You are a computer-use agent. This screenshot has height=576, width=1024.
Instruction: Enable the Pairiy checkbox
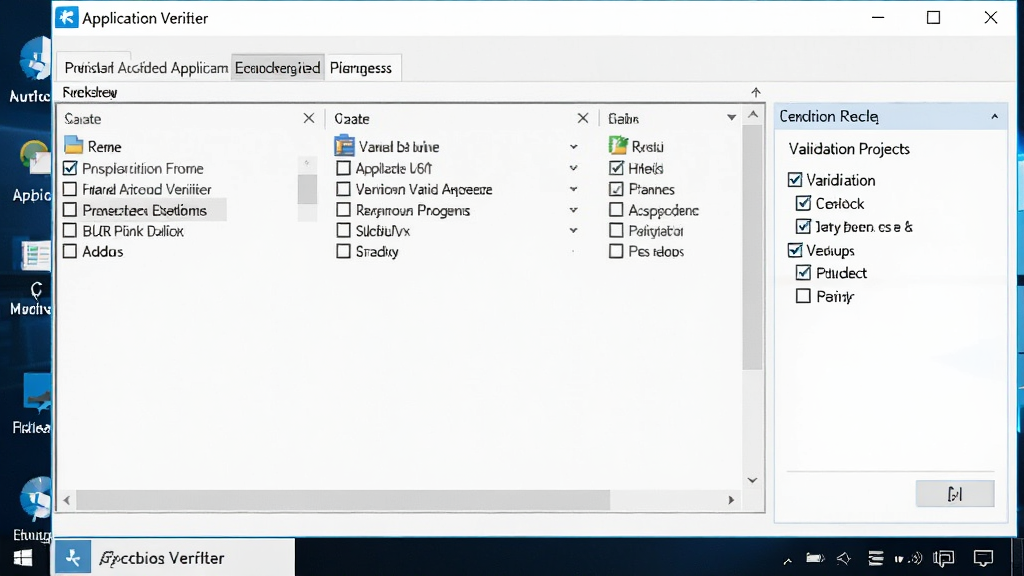[x=803, y=296]
